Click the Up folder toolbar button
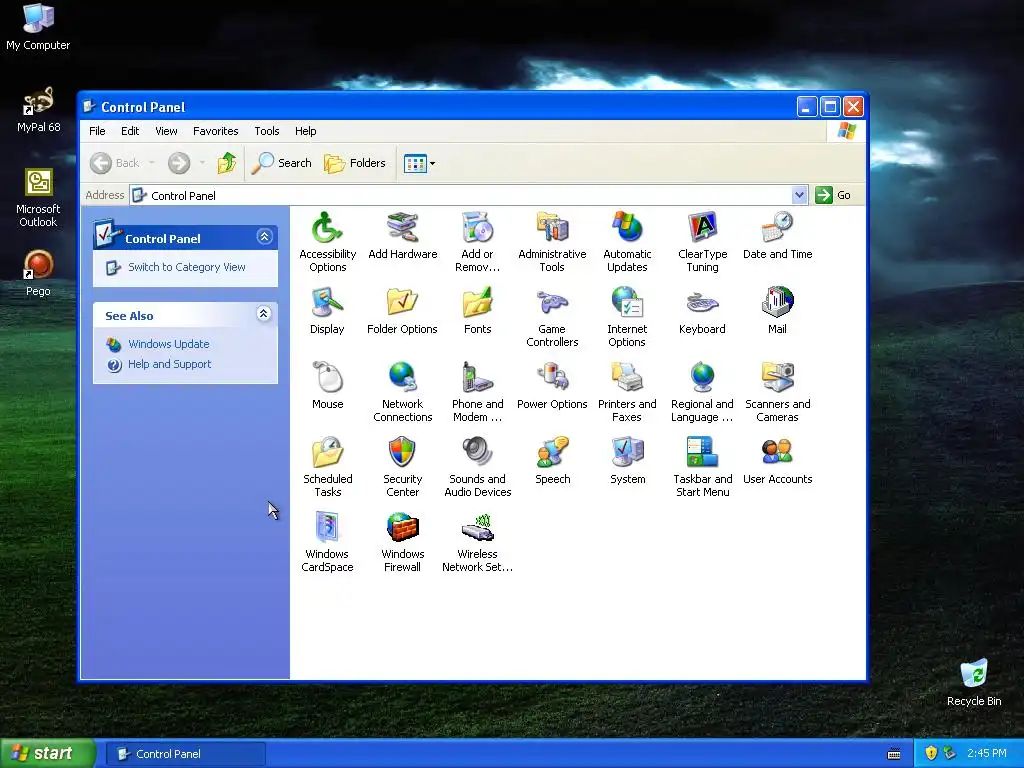Screen dimensions: 1024x768 [227, 163]
